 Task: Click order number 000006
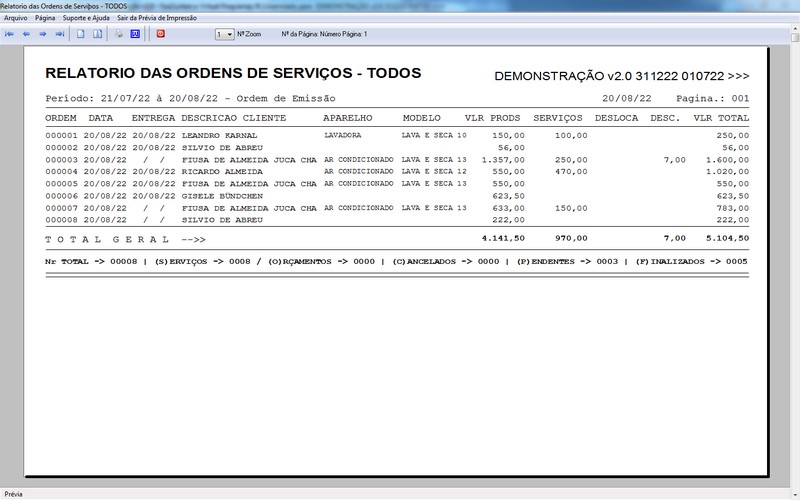61,196
